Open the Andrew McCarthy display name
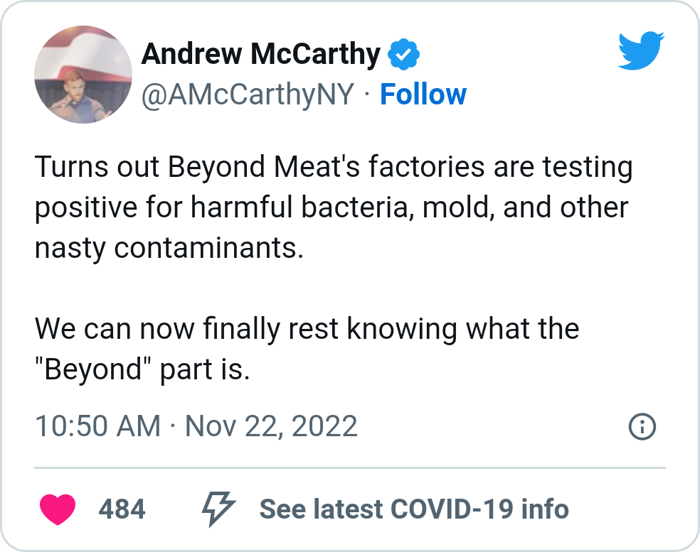The height and width of the screenshot is (552, 700). [261, 54]
